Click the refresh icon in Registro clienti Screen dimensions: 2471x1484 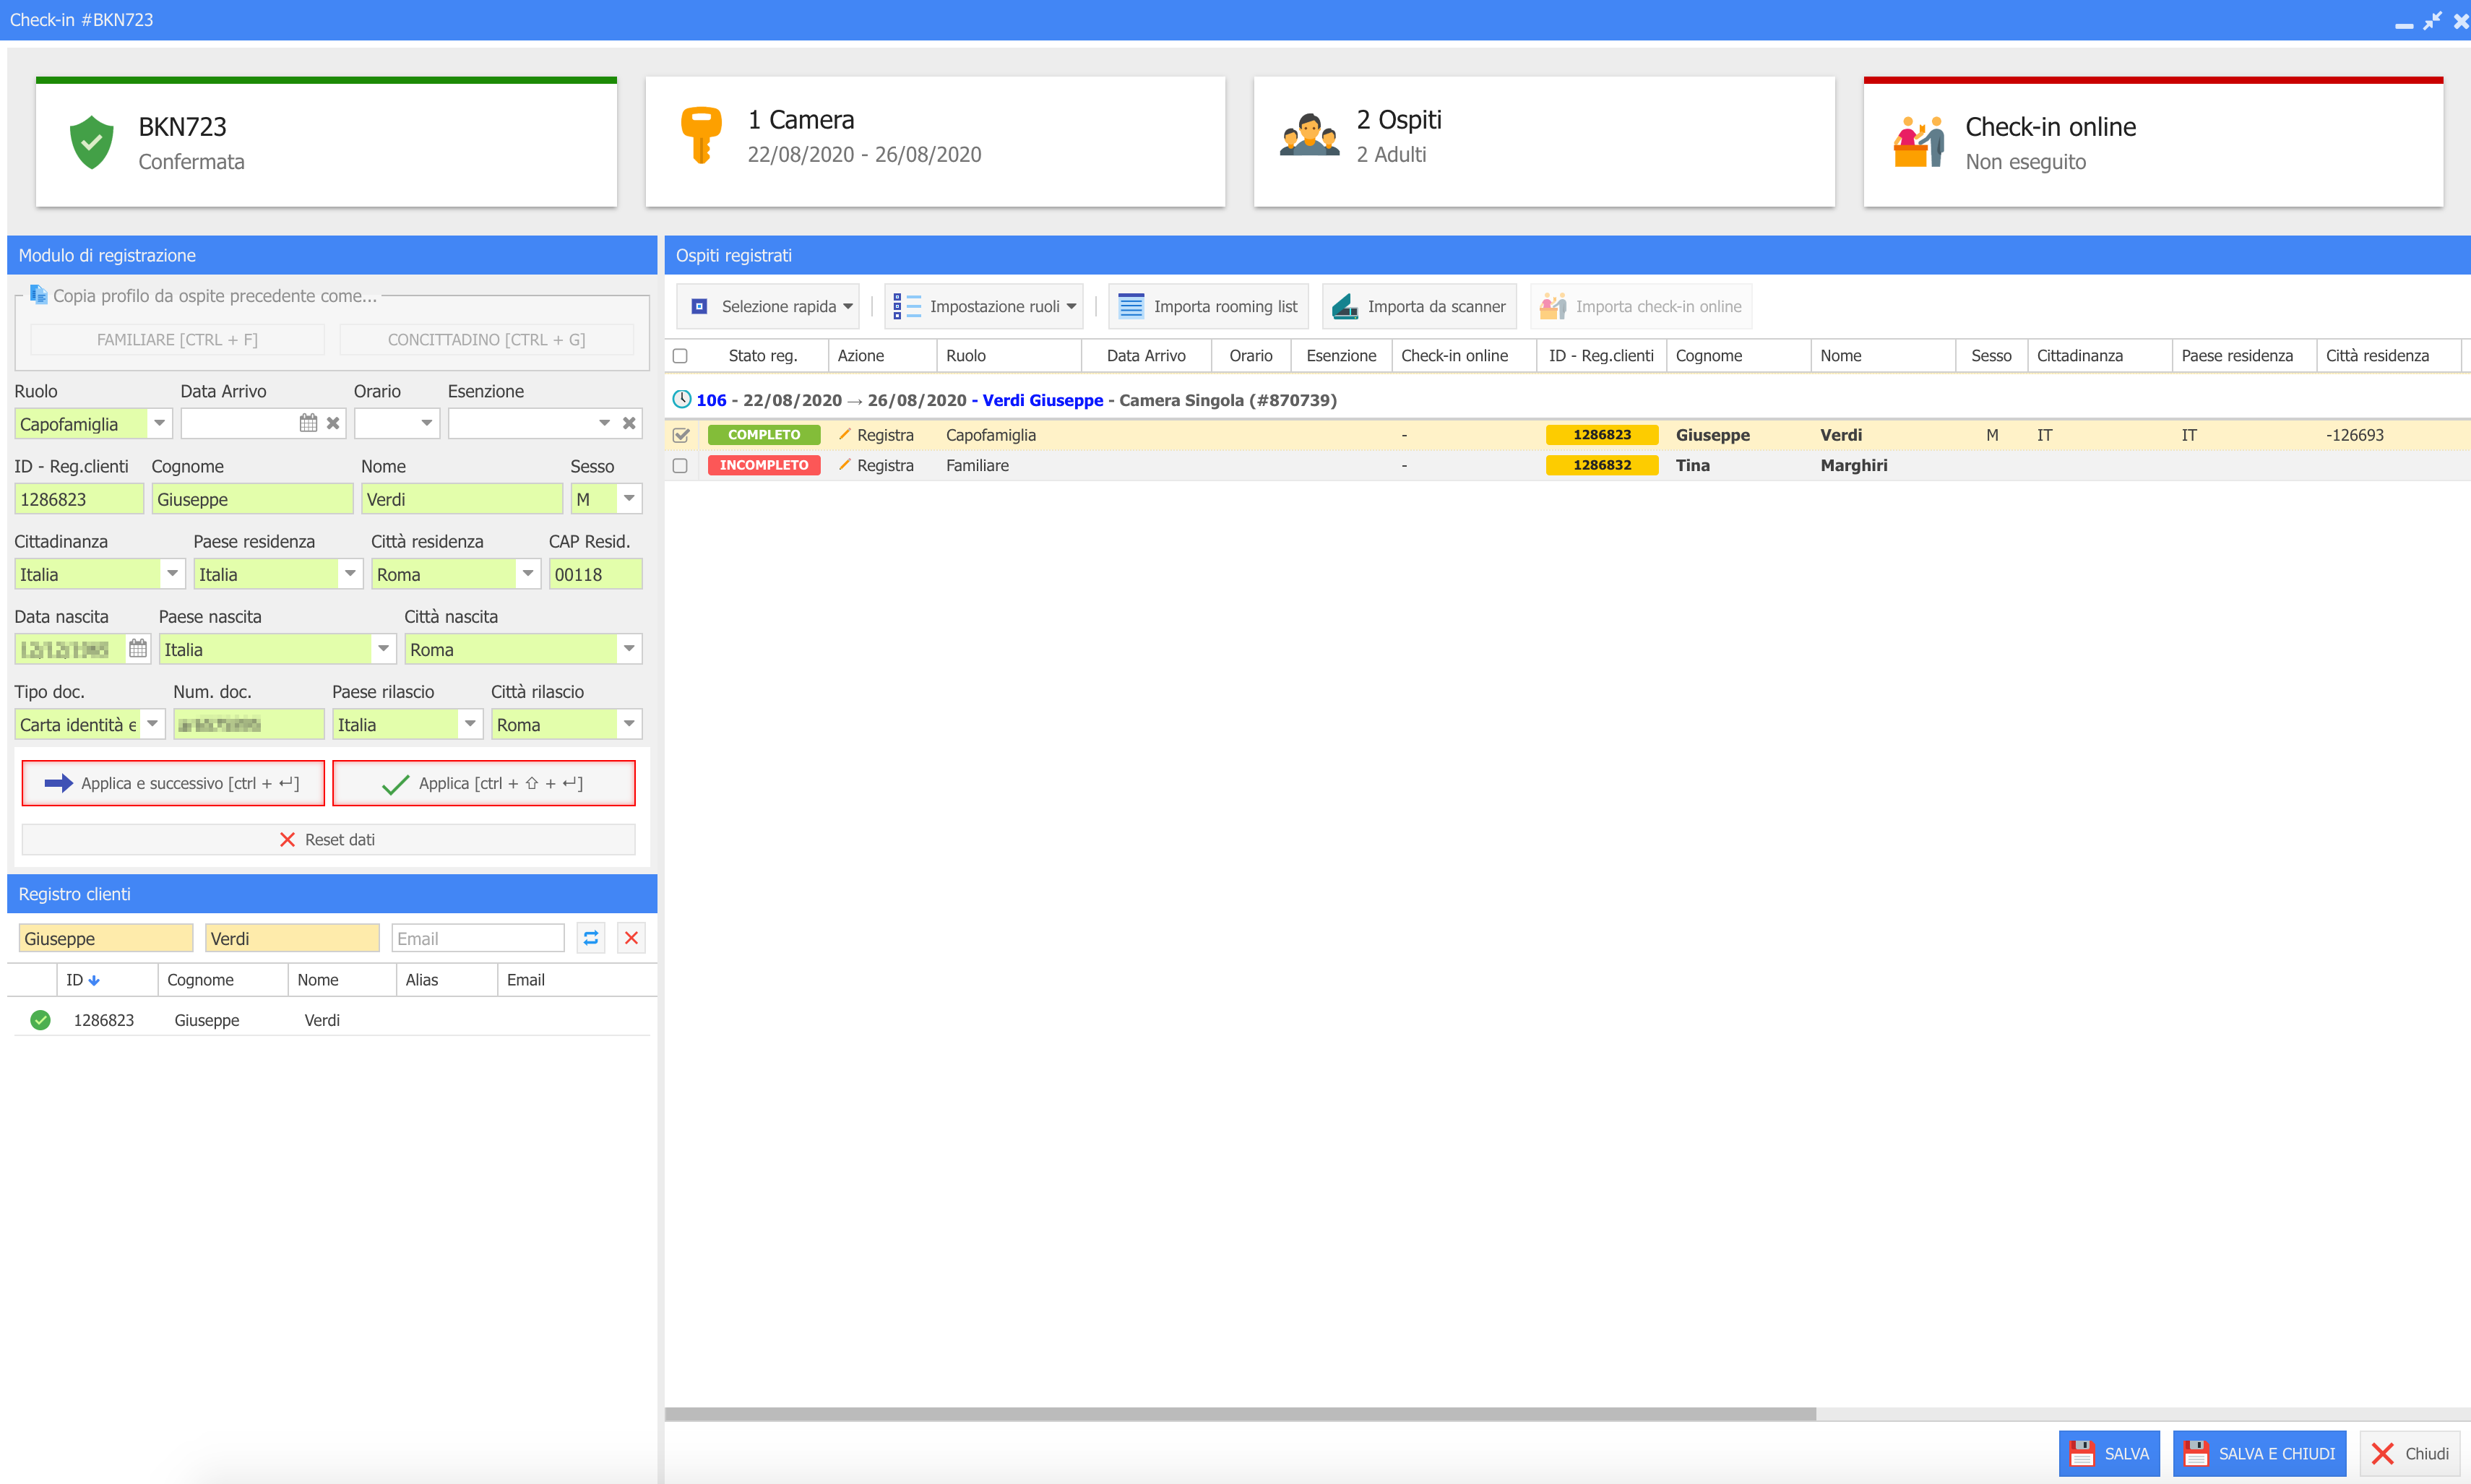[591, 938]
